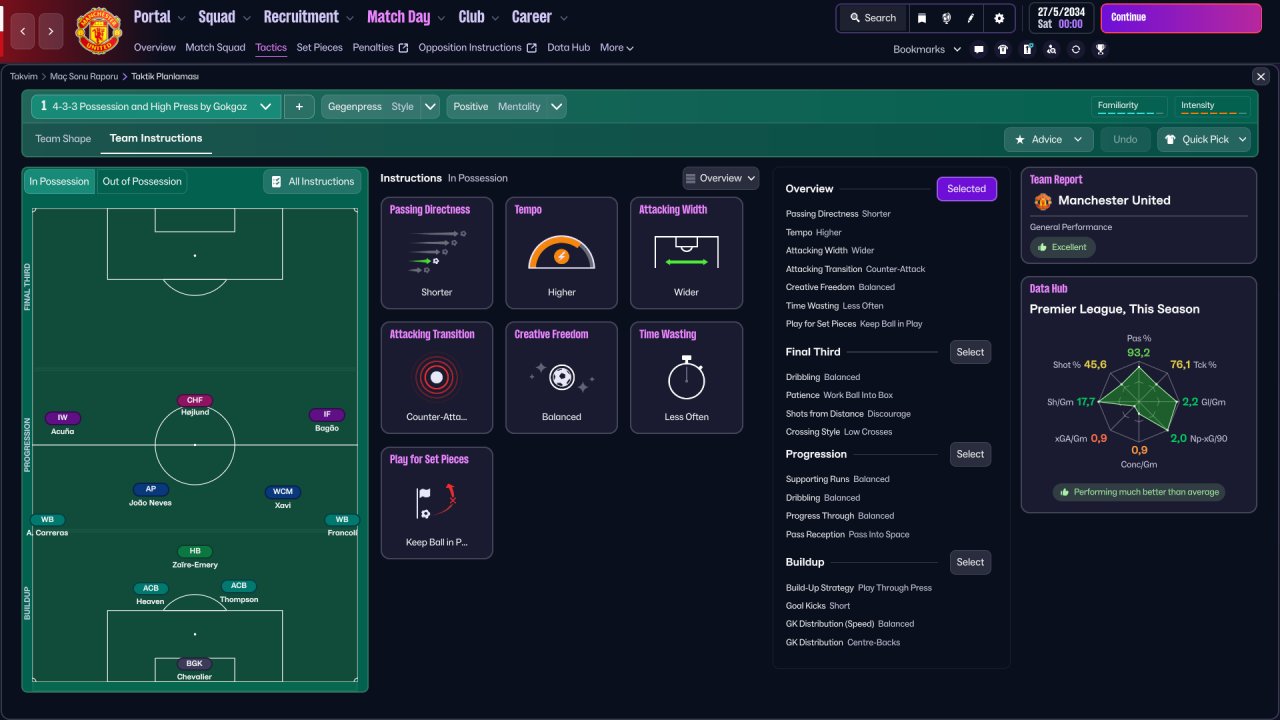Switch to In Possession view
Viewport: 1280px width, 720px height.
point(59,181)
